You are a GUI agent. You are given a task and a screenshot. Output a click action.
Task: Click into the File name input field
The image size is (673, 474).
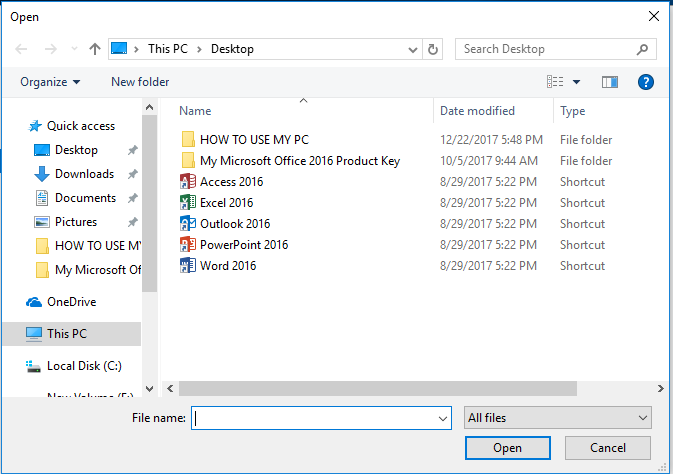pos(321,418)
